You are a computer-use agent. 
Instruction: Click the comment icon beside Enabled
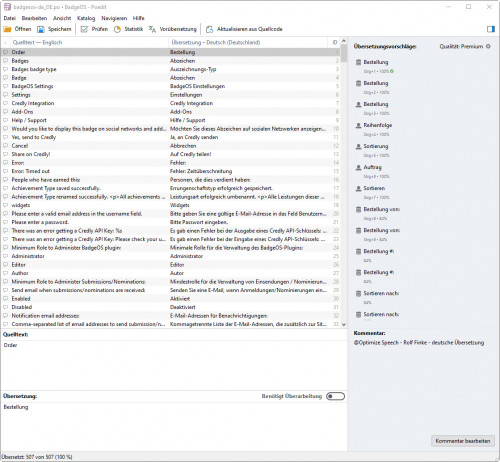pos(6,299)
